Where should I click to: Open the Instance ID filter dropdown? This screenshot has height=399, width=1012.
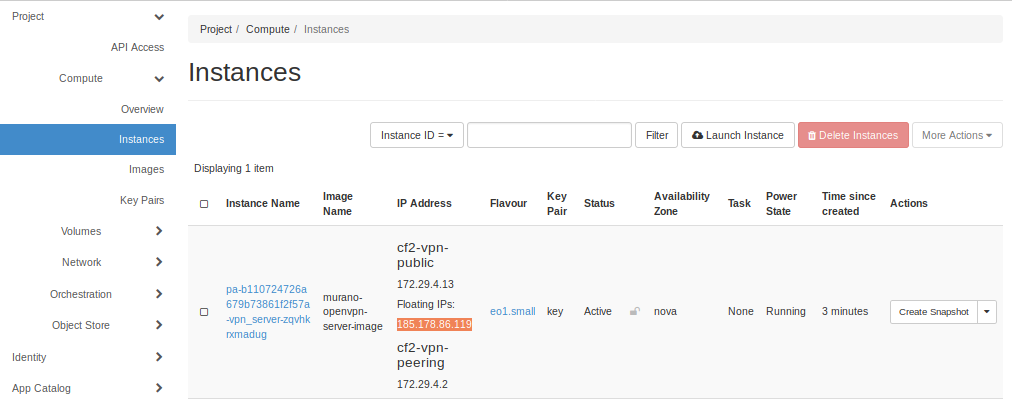[417, 135]
